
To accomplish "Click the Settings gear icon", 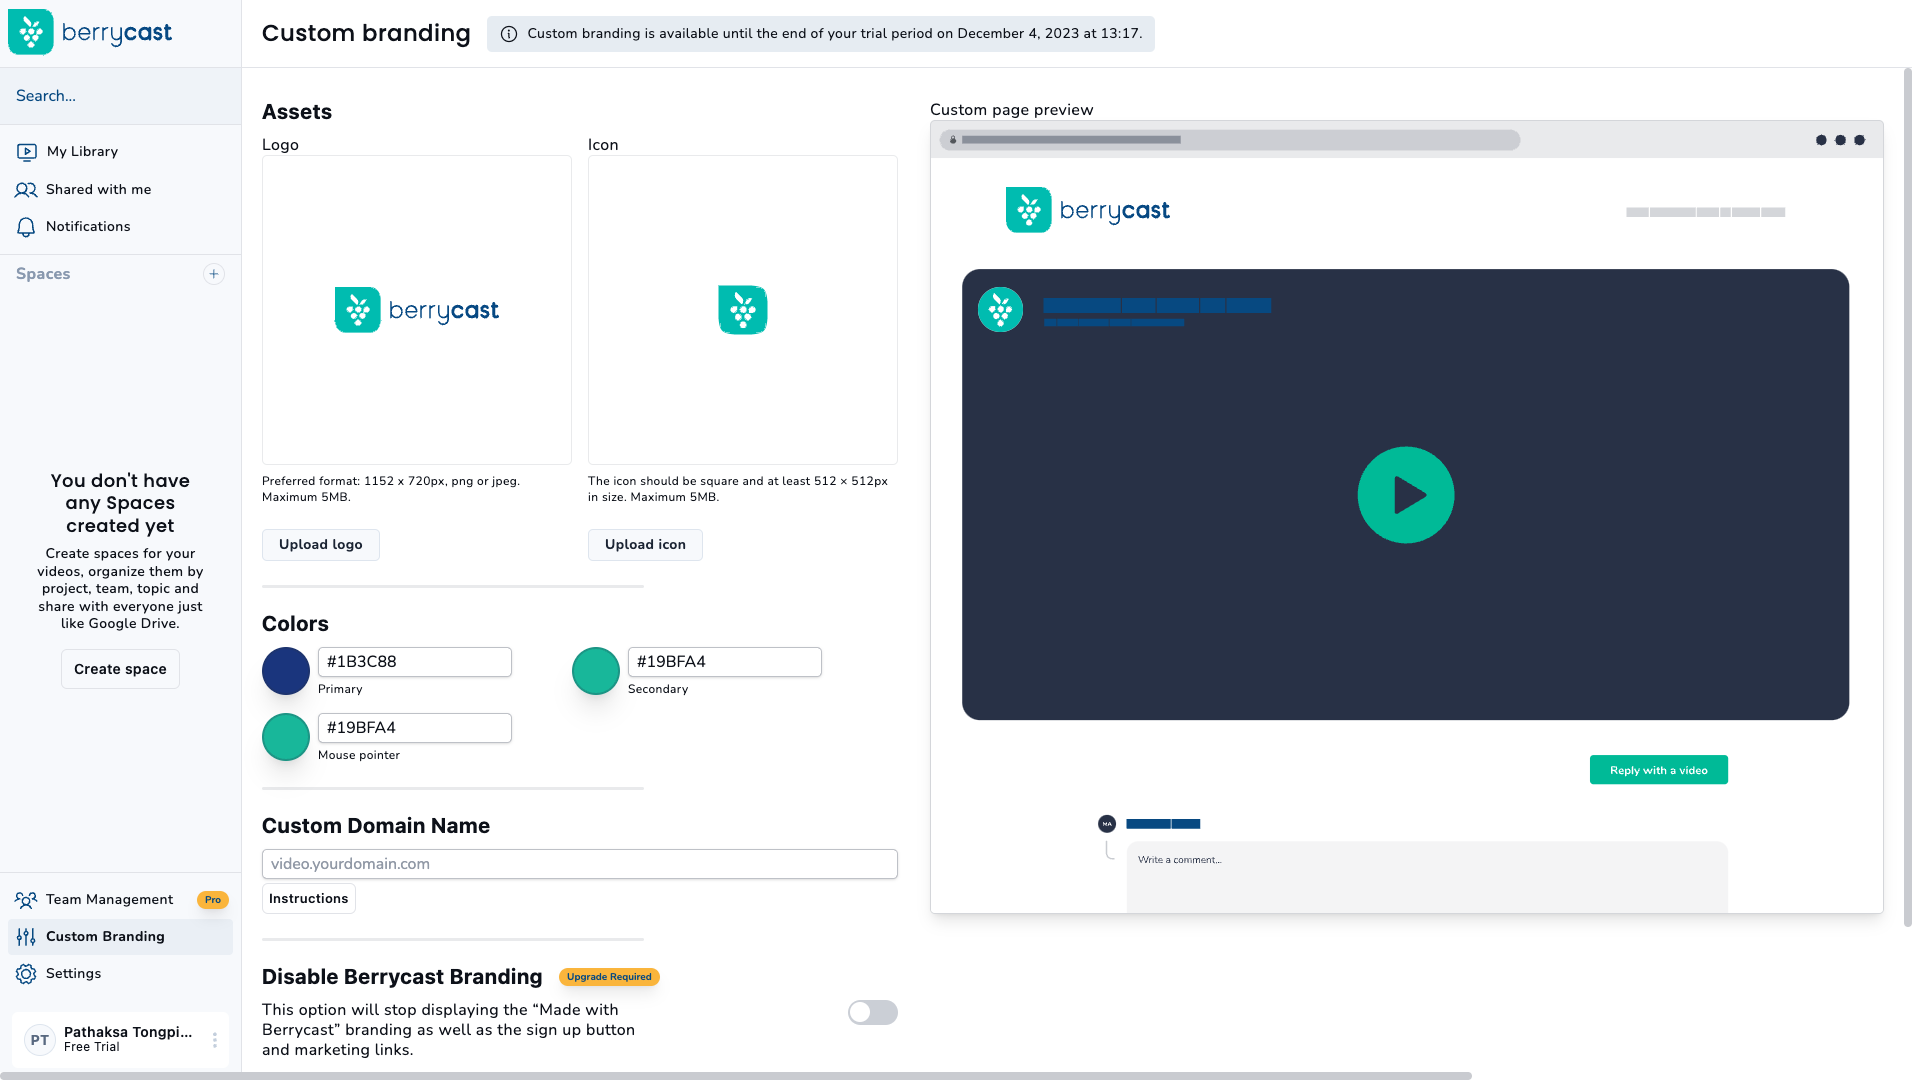I will tap(26, 974).
